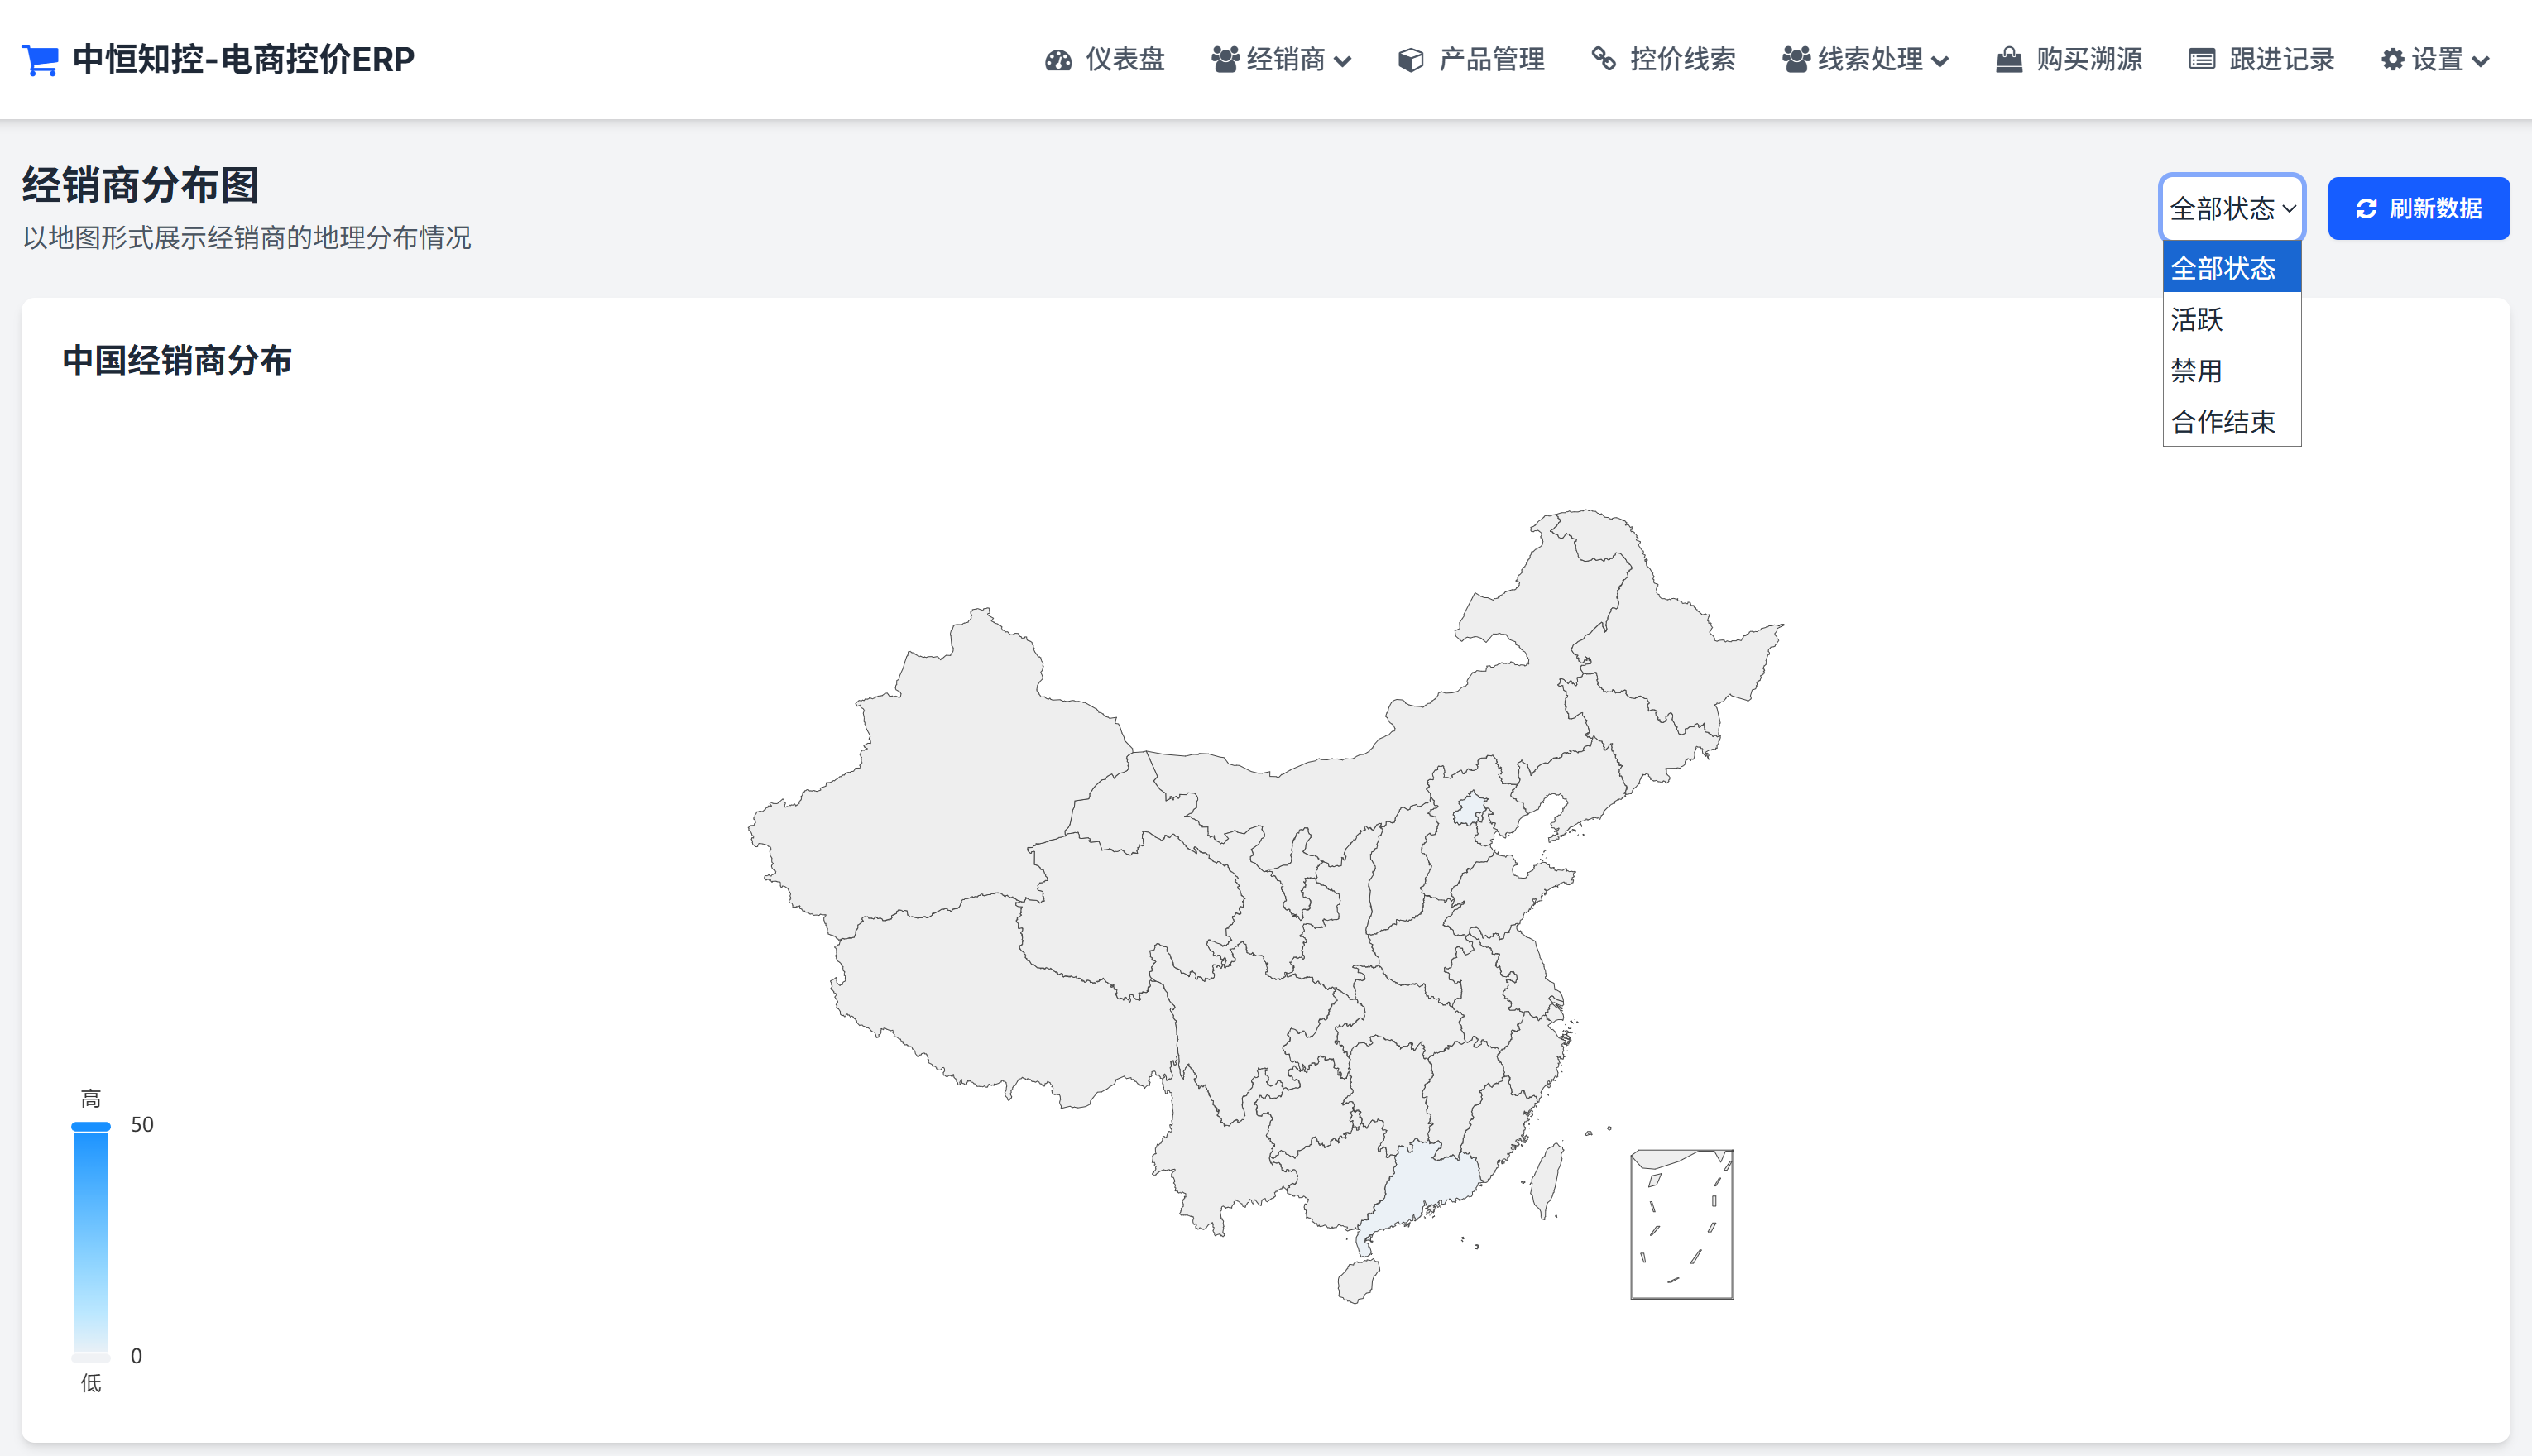Click the top handle of map legend slider
The image size is (2532, 1456).
(91, 1126)
